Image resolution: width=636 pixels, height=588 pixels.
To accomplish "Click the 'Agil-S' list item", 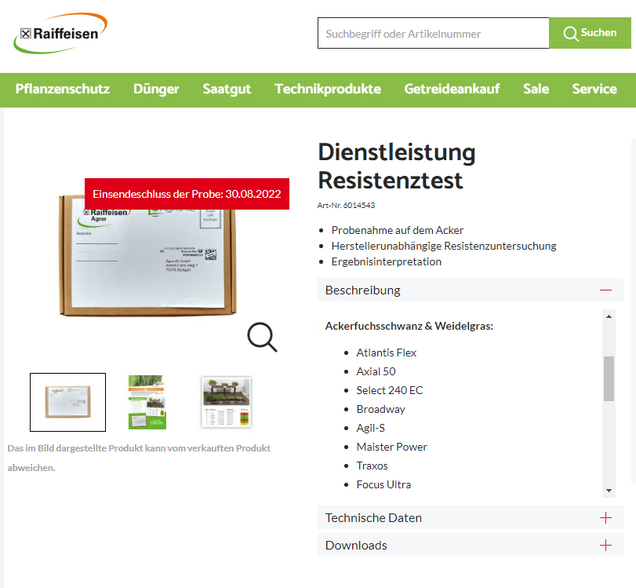I will pos(370,428).
